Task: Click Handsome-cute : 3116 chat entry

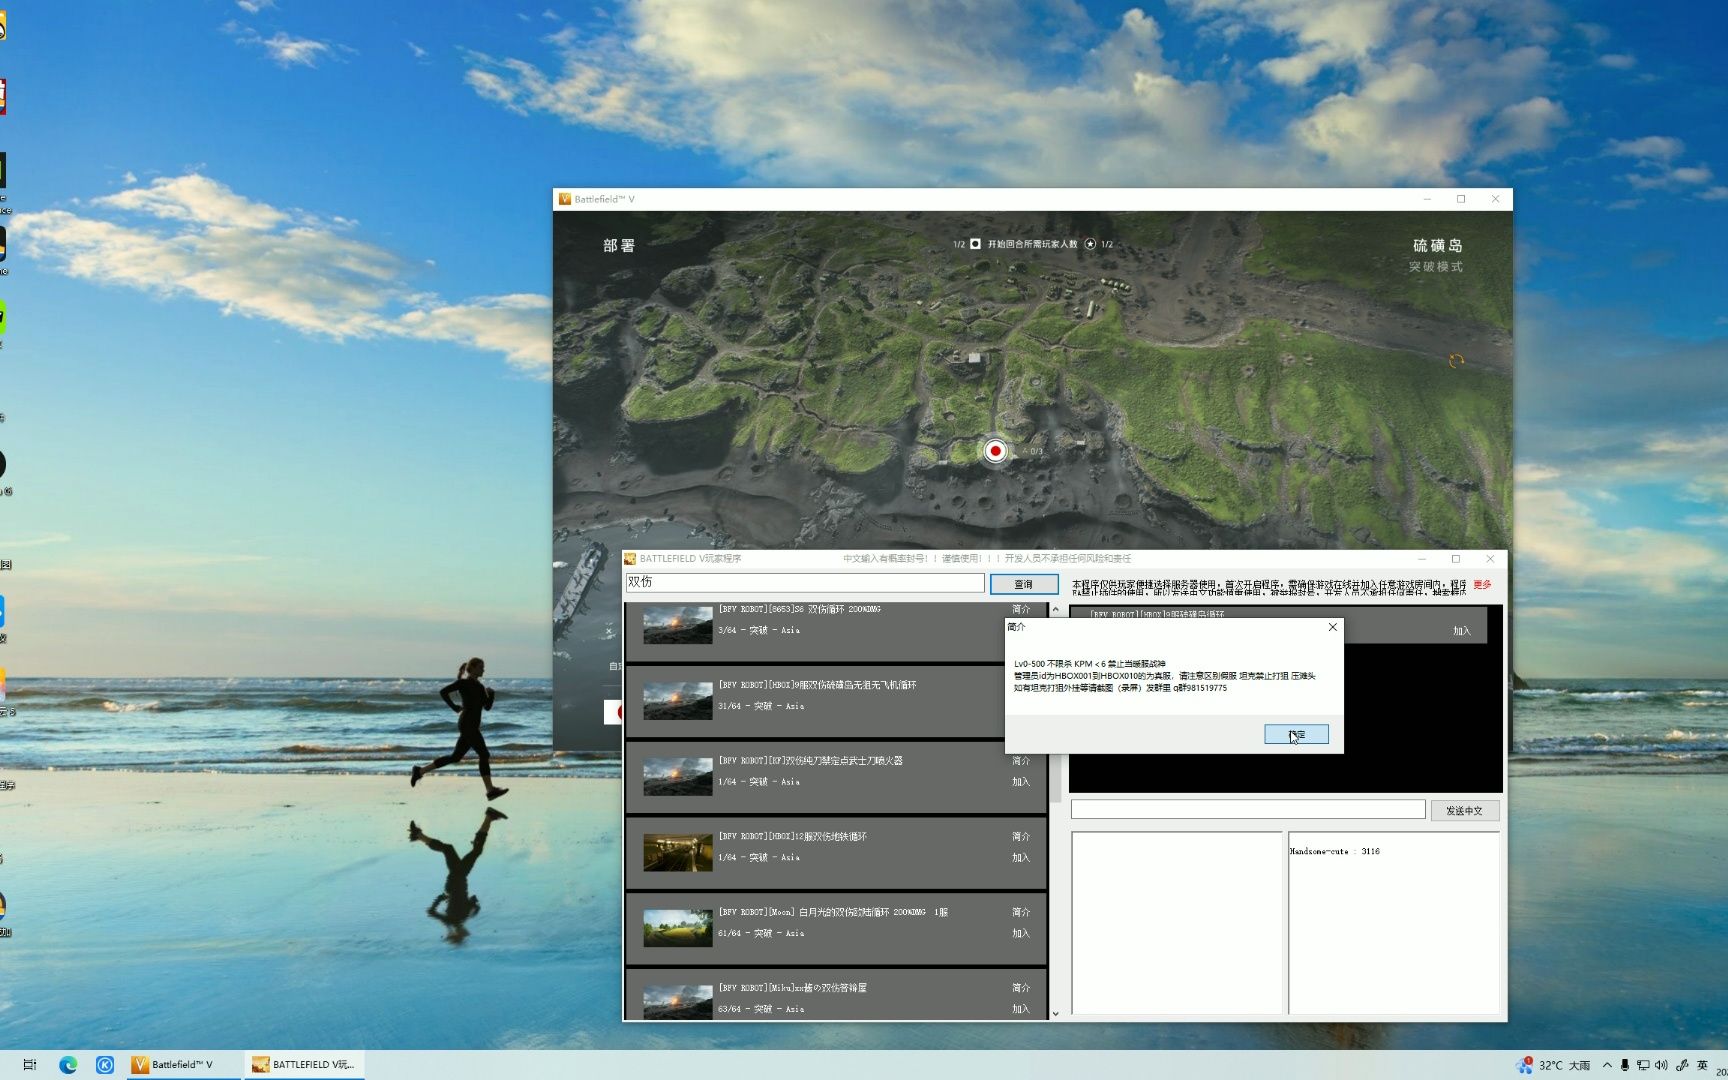Action: pos(1335,852)
